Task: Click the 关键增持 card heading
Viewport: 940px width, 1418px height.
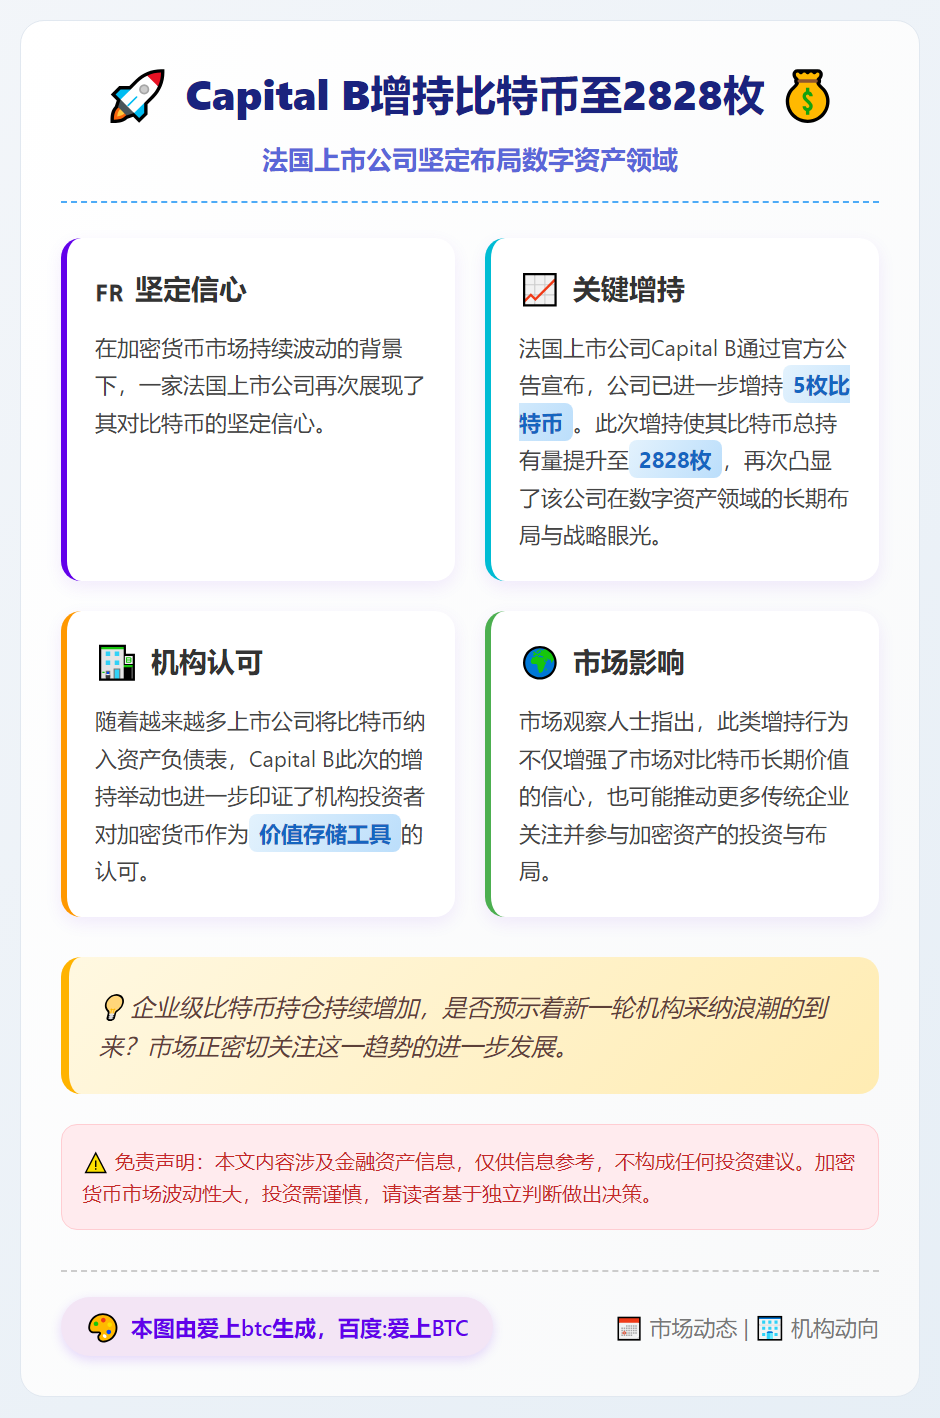Action: coord(628,290)
